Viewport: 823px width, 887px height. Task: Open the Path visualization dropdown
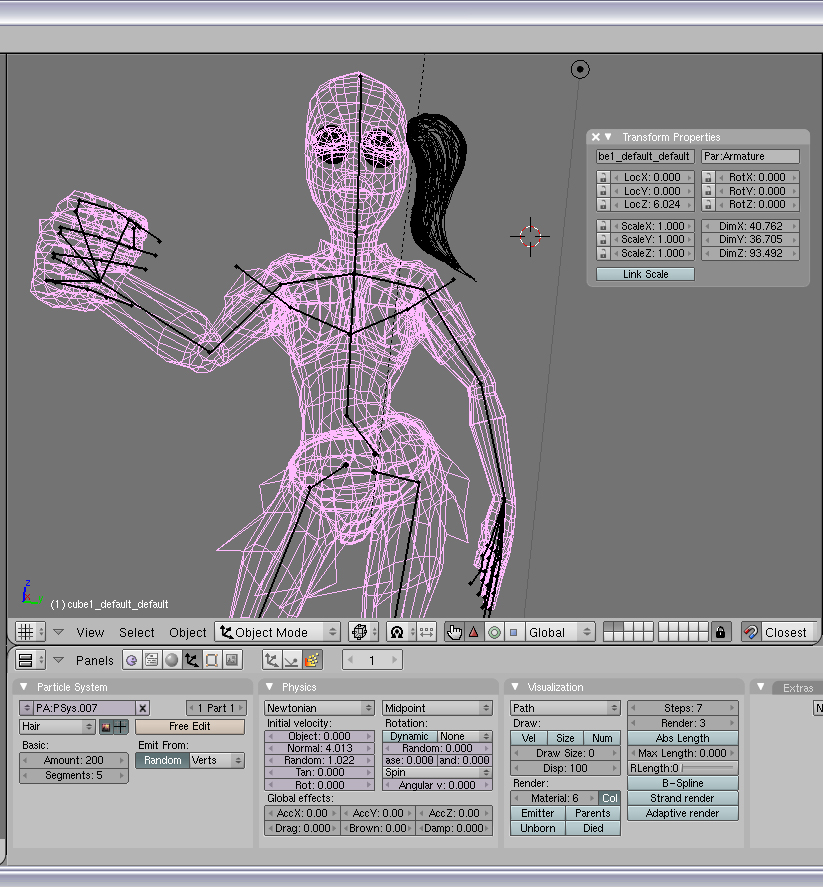coord(565,708)
